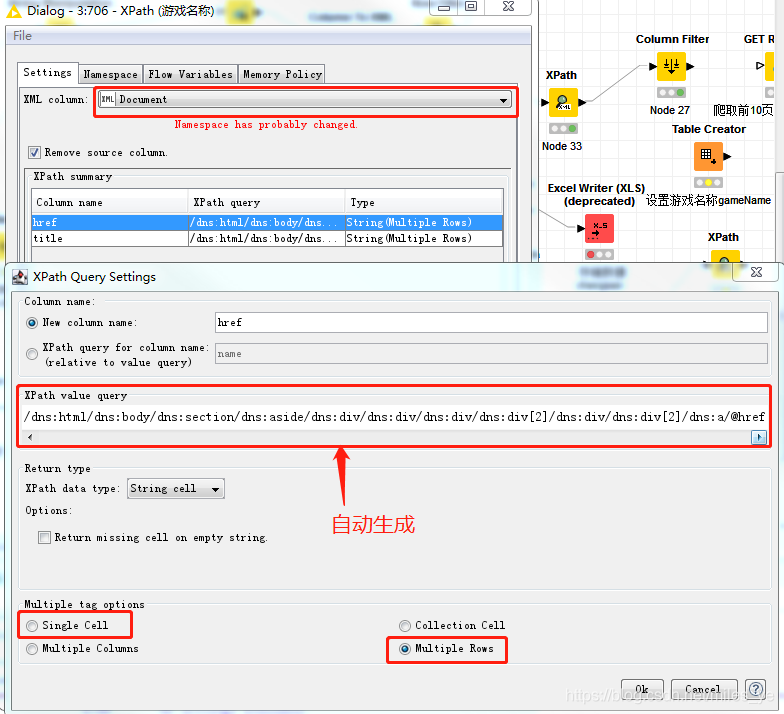Click the Node 33 label
The height and width of the screenshot is (714, 784).
pos(562,146)
